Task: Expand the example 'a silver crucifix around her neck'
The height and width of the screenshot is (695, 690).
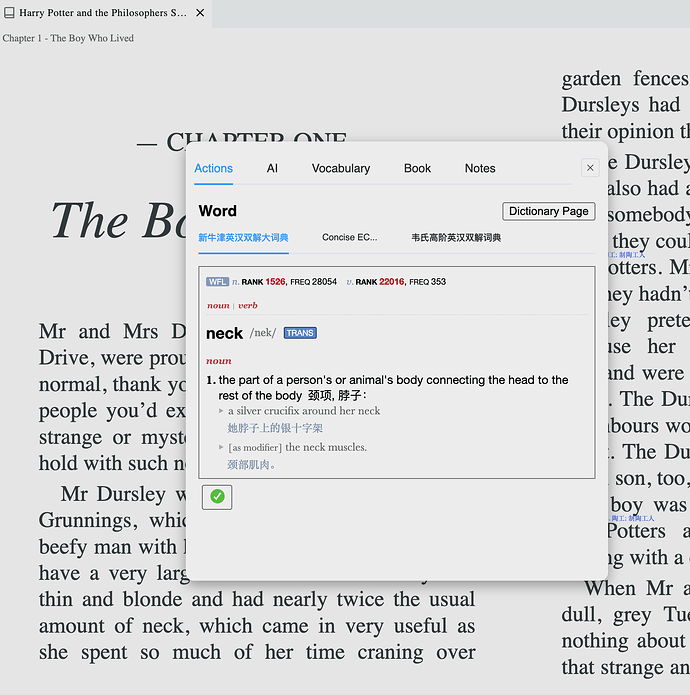Action: (221, 411)
